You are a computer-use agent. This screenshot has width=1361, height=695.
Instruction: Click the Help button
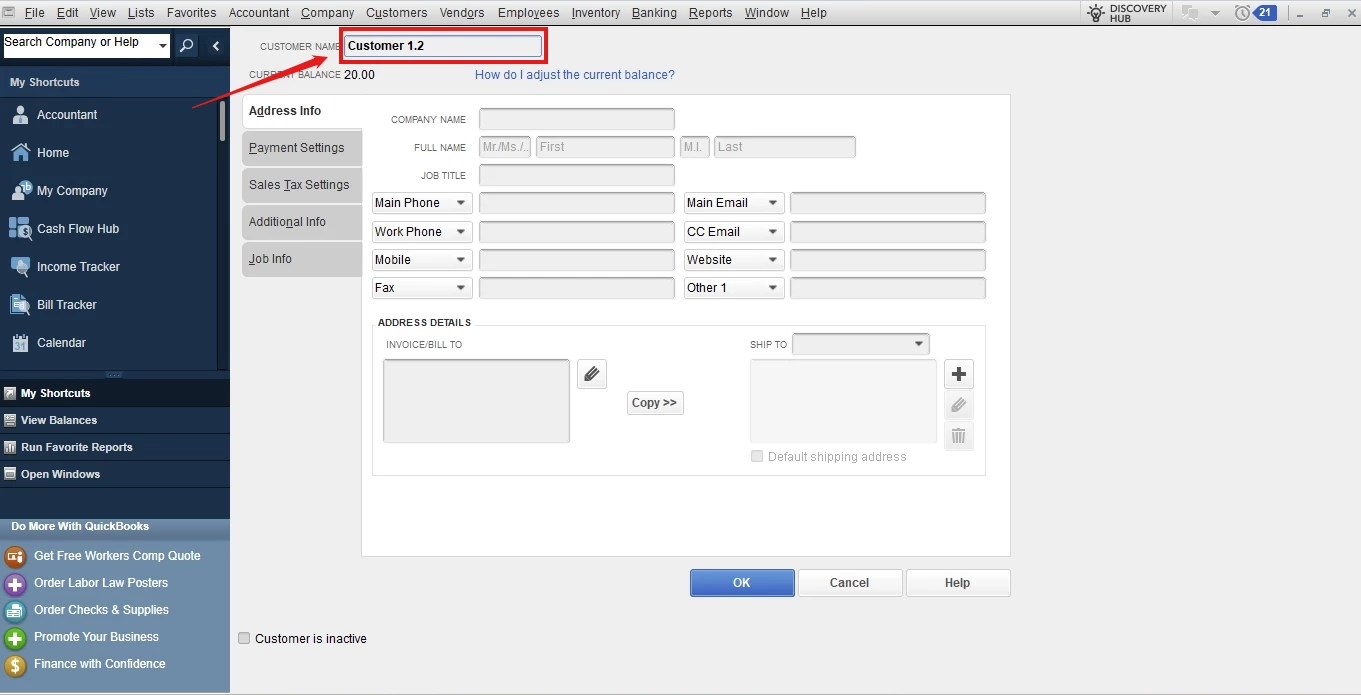coord(958,583)
